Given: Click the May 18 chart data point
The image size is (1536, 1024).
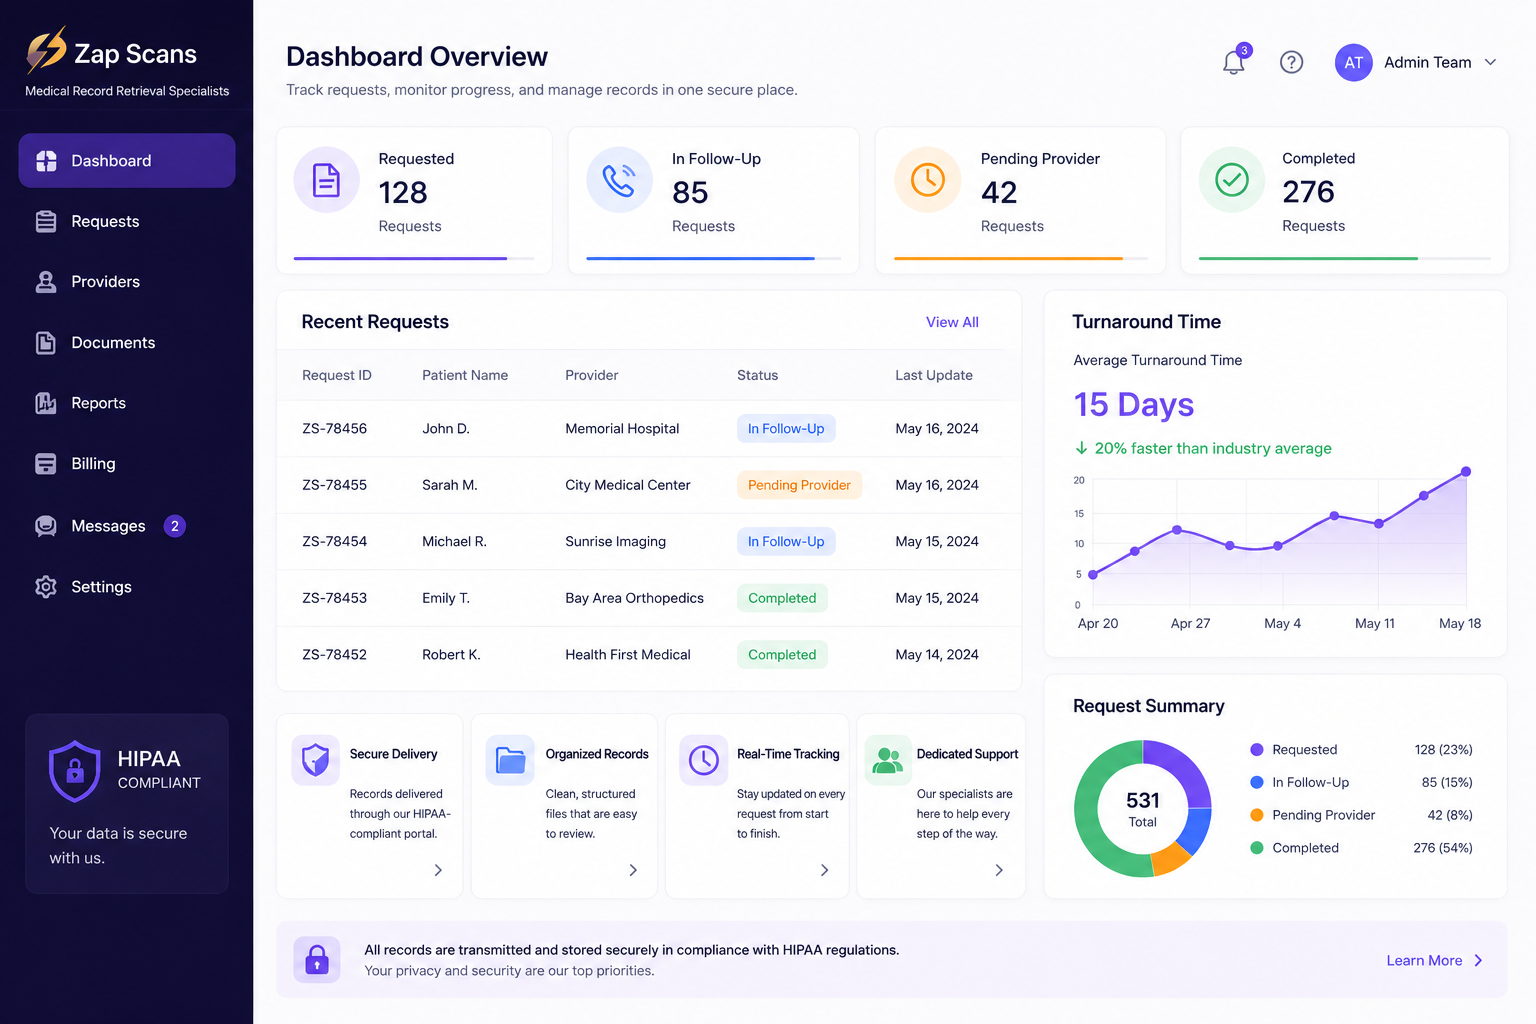Looking at the screenshot, I should tap(1466, 471).
